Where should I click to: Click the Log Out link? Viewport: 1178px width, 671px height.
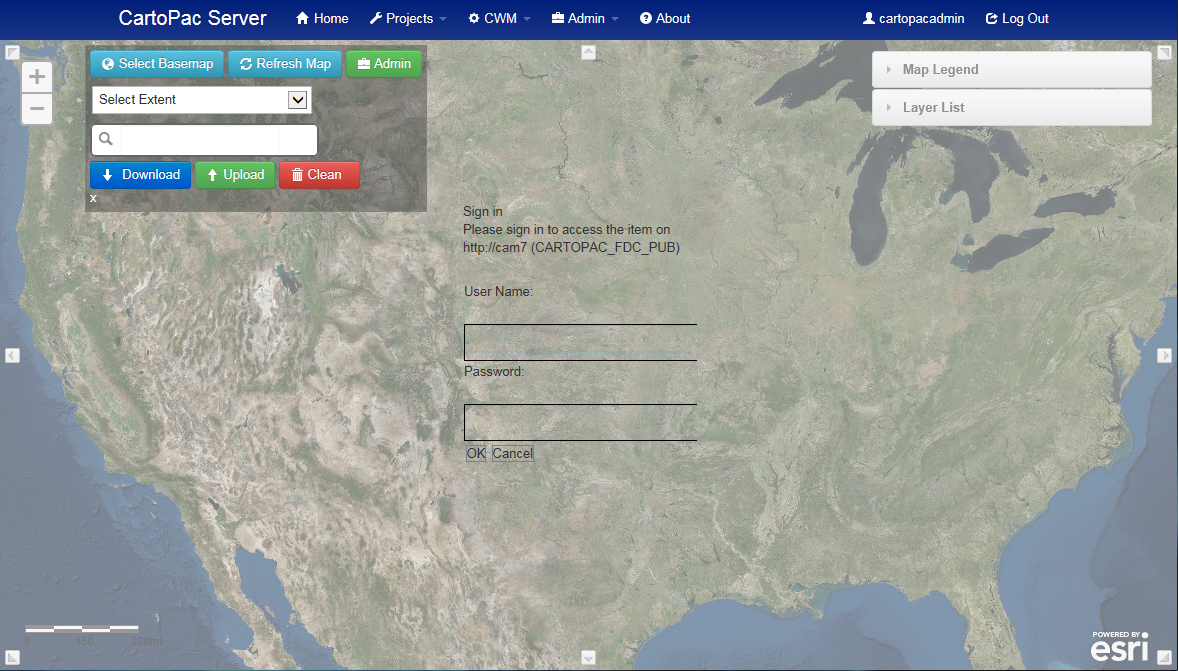point(1017,18)
